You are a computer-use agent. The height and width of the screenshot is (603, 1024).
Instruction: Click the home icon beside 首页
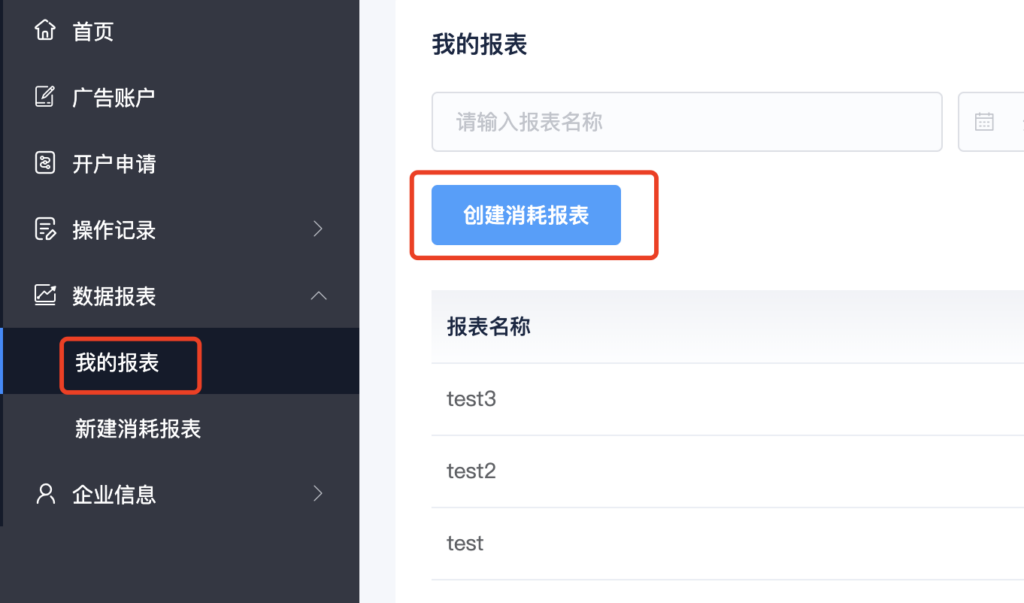pos(45,30)
